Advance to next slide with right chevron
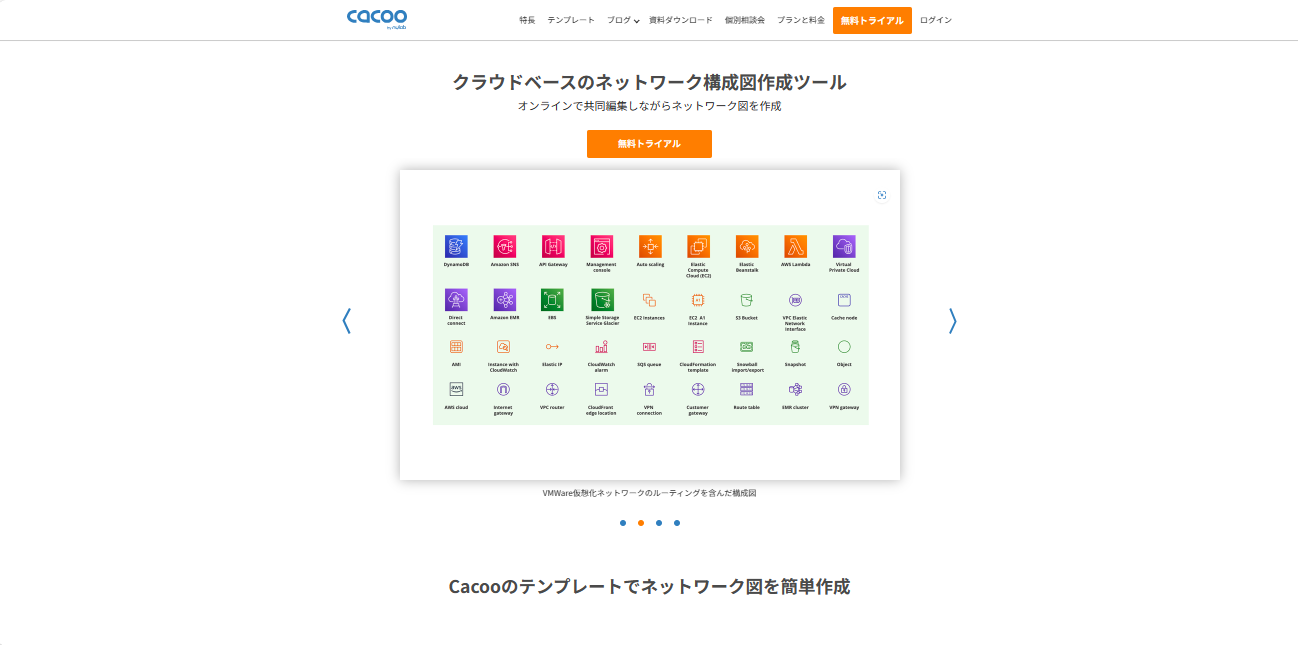1298x645 pixels. [x=952, y=320]
